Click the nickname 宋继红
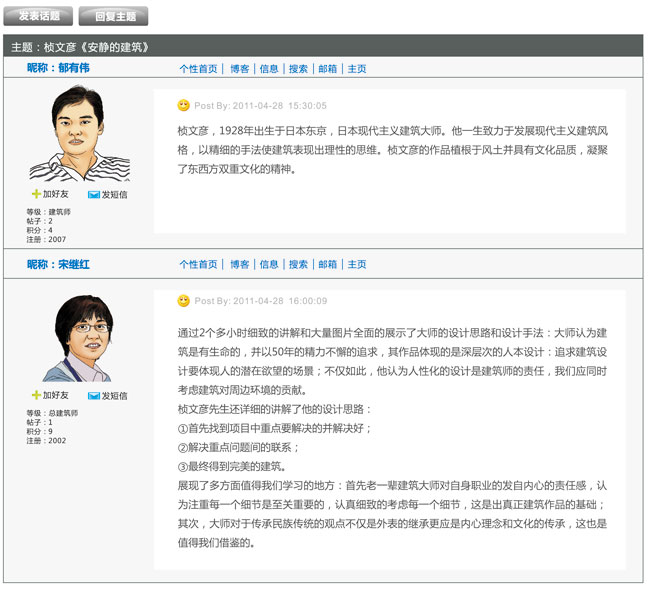 coord(71,264)
